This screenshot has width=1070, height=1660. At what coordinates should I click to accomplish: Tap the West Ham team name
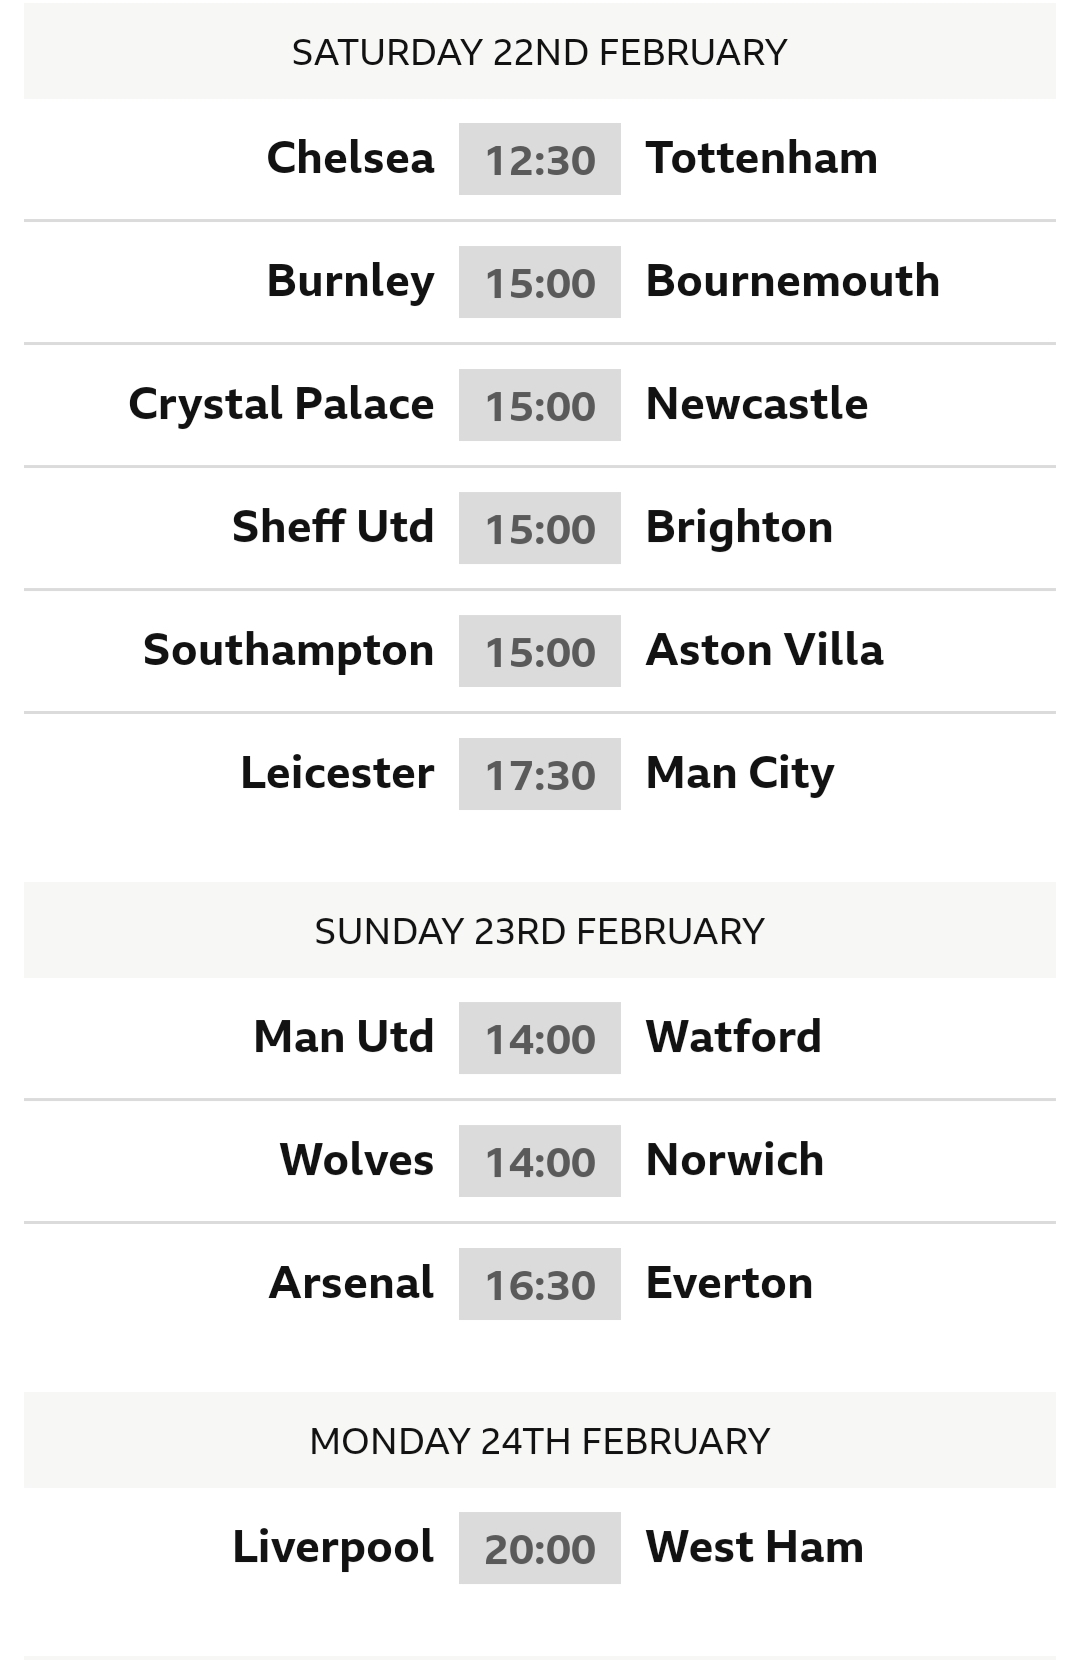[x=755, y=1547]
